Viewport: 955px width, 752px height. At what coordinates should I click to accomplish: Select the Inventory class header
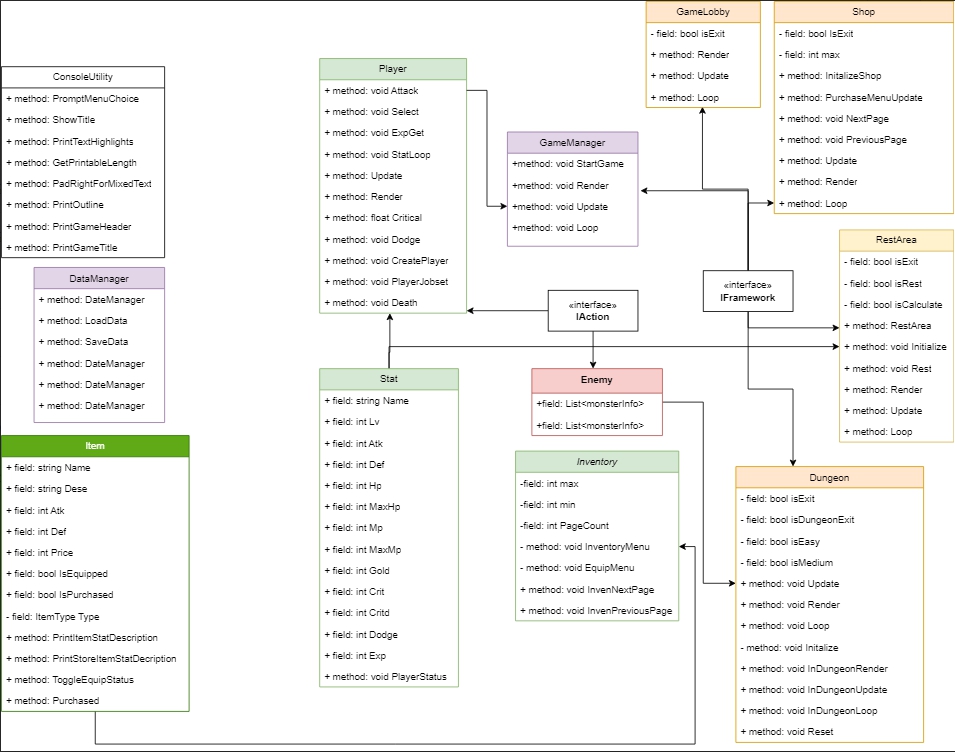click(x=597, y=462)
